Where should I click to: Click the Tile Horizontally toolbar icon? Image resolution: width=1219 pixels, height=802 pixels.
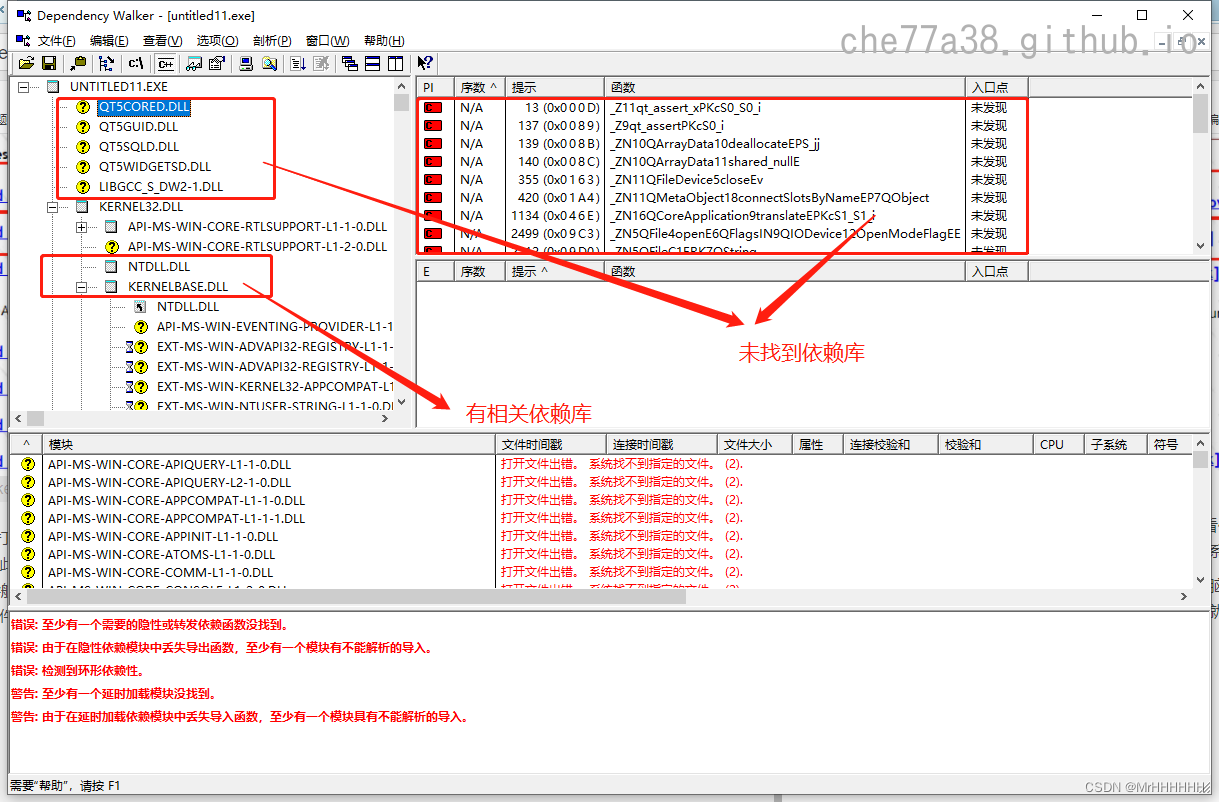point(372,63)
